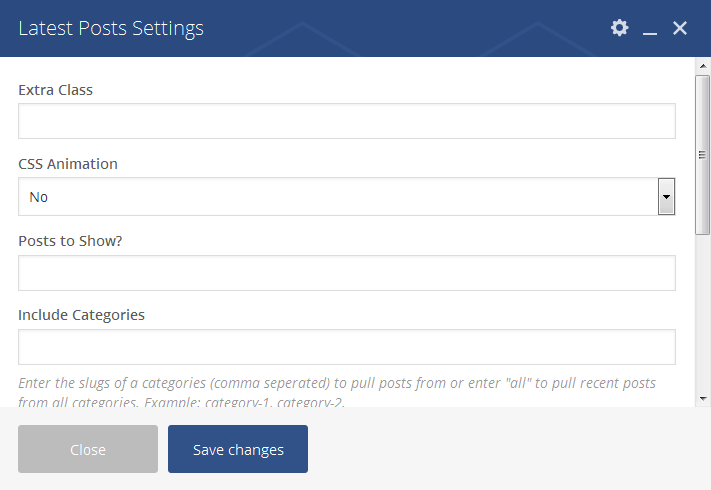Close the dialog with the X icon
Screen dimensions: 711x490
[680, 28]
